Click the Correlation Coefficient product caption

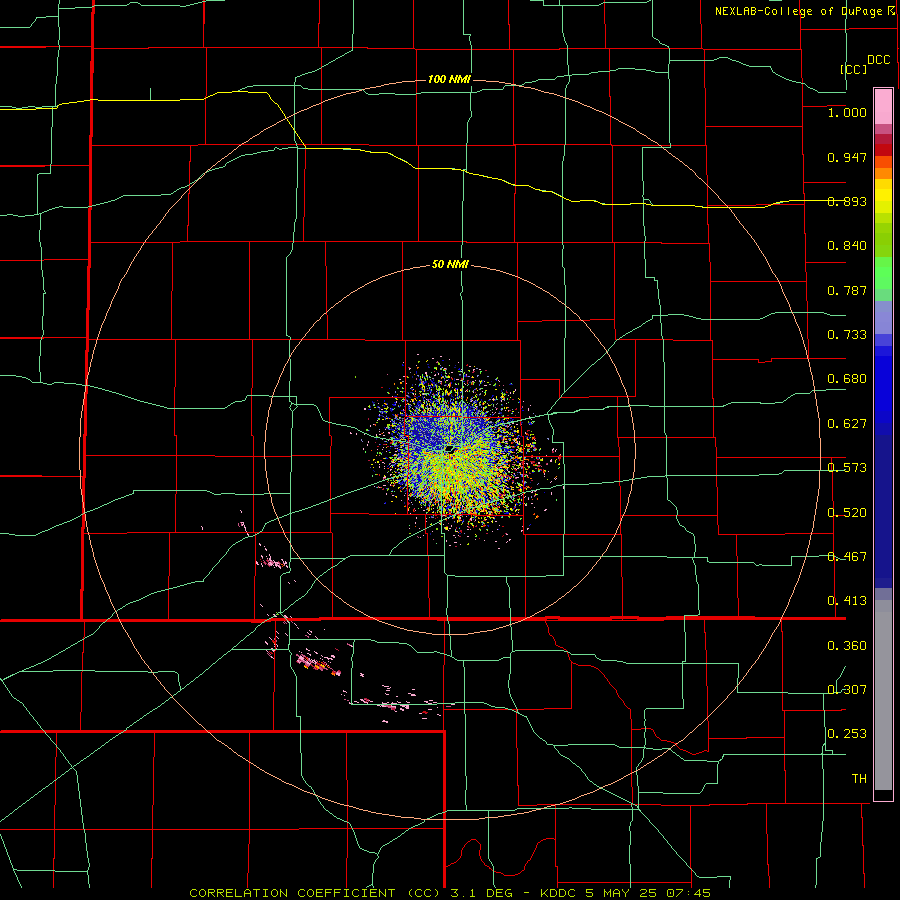pos(450,893)
